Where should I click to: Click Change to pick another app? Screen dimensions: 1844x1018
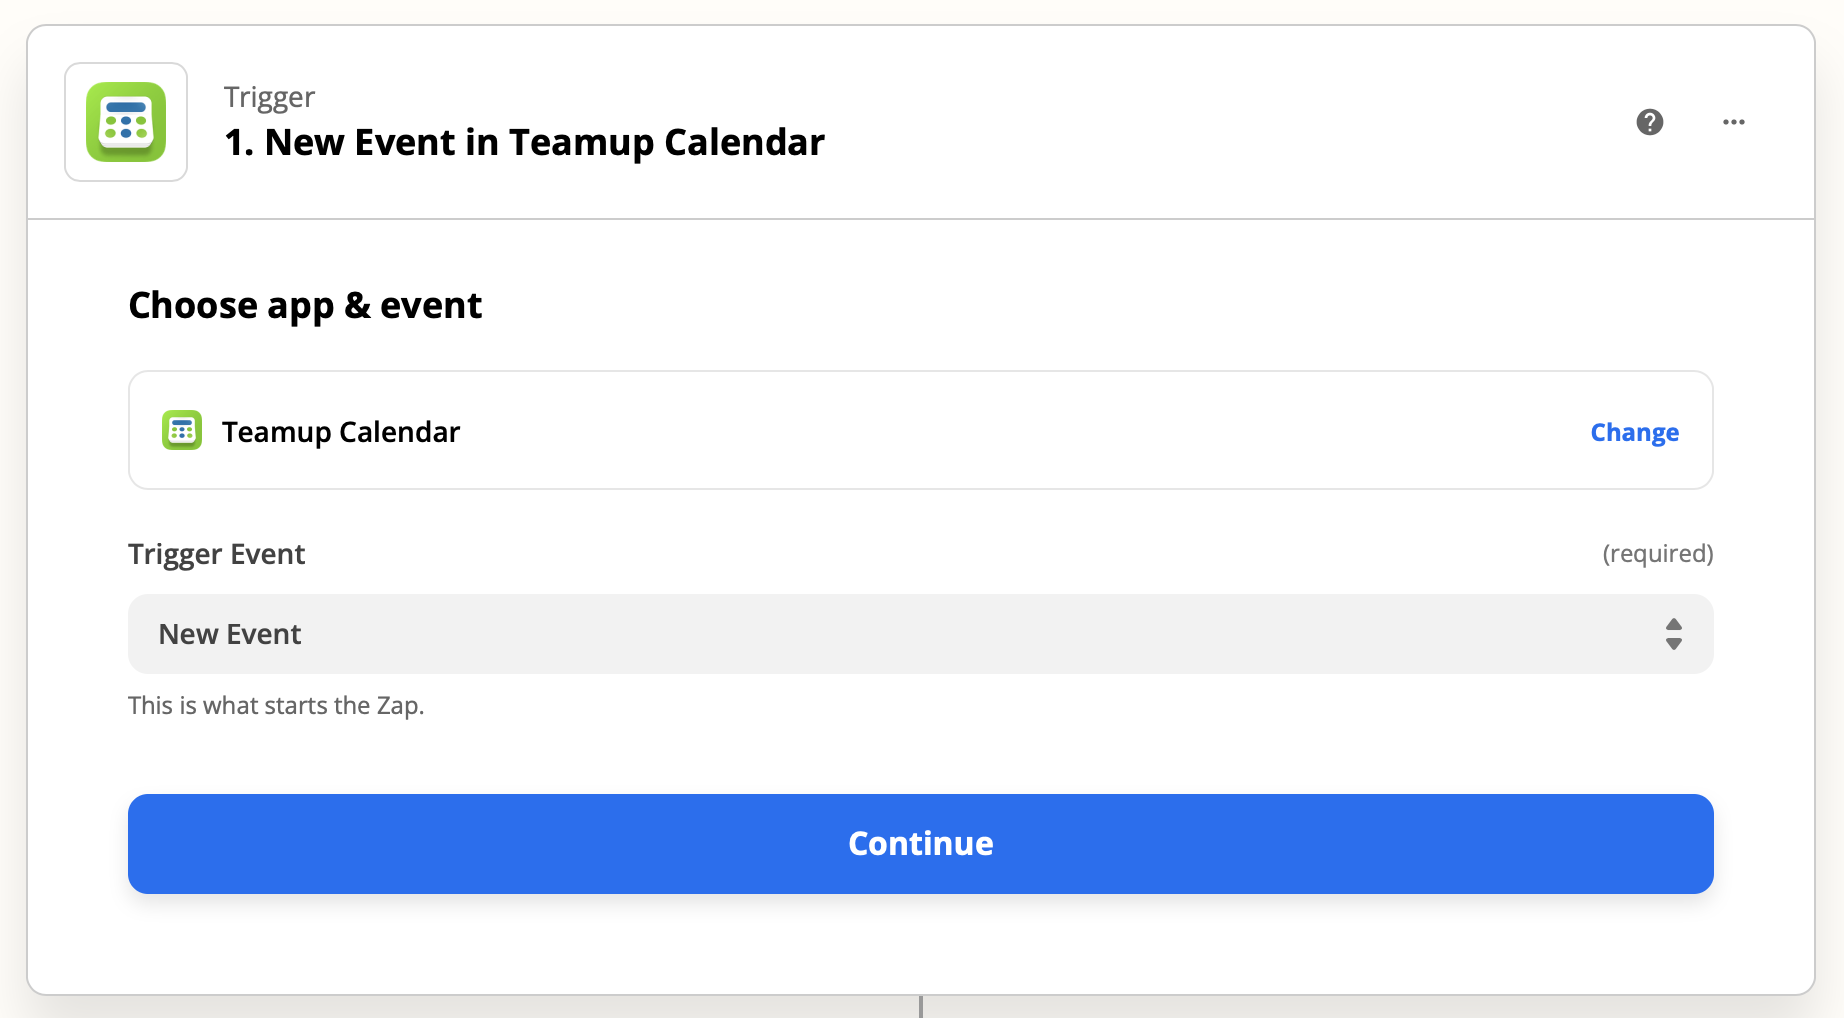pyautogui.click(x=1634, y=432)
